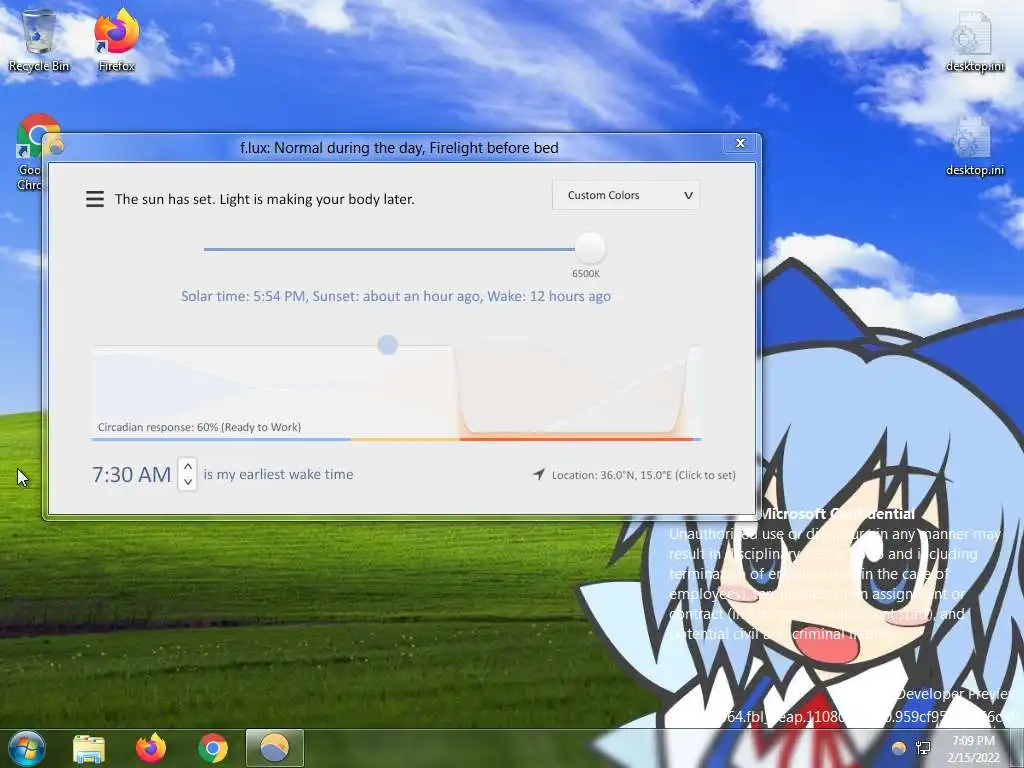Select the Firefox desktop shortcut
The height and width of the screenshot is (768, 1024).
click(x=117, y=40)
